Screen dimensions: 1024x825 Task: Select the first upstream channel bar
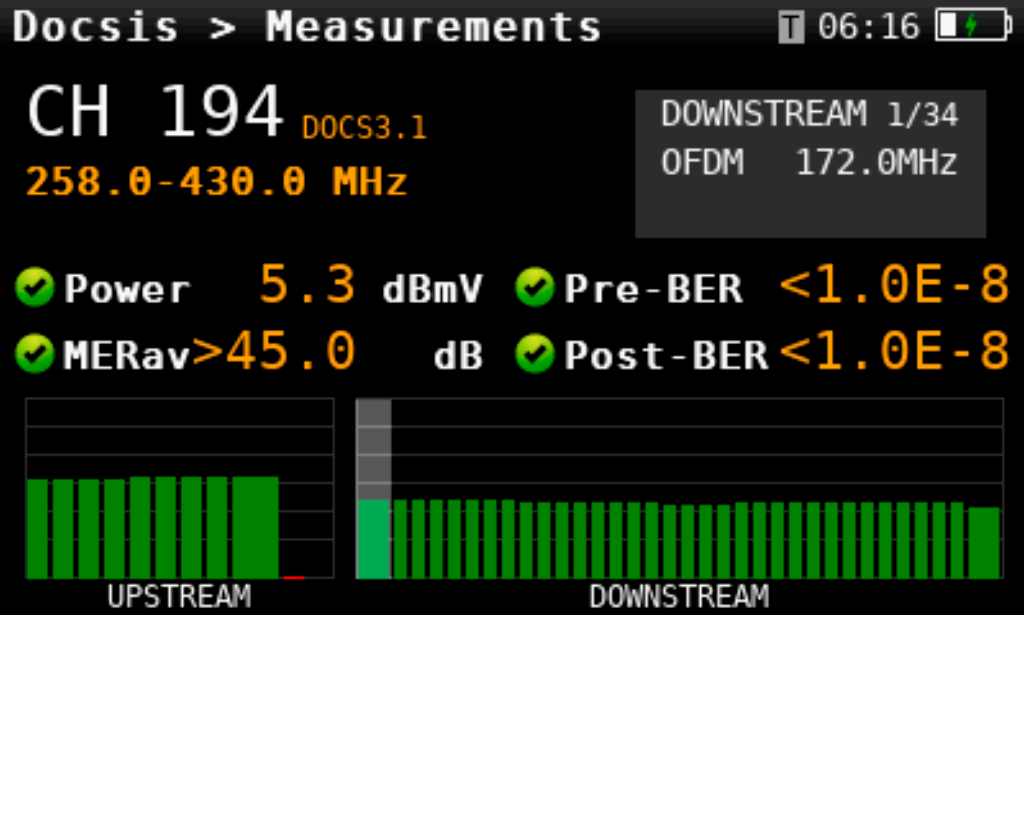37,528
